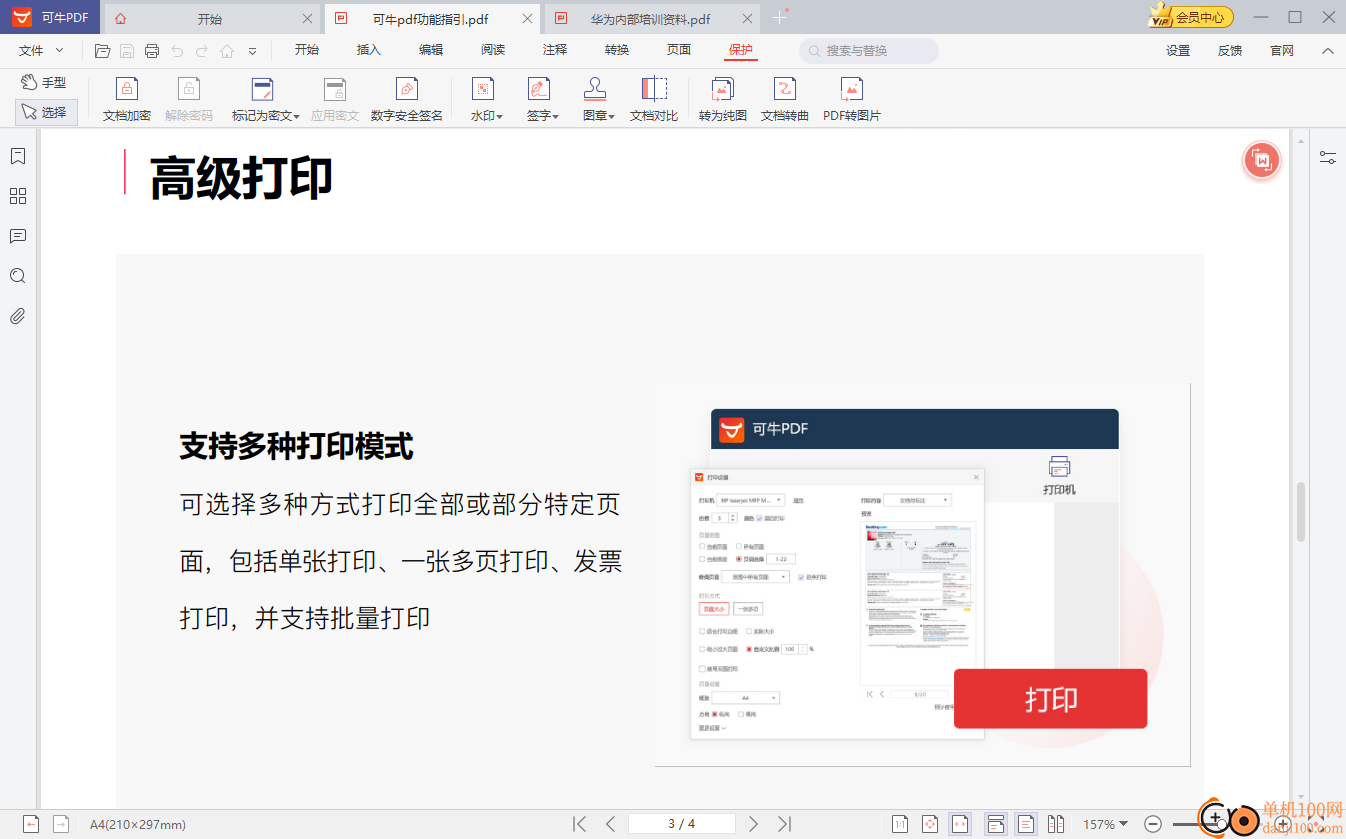Go to last page
1346x839 pixels.
click(785, 824)
